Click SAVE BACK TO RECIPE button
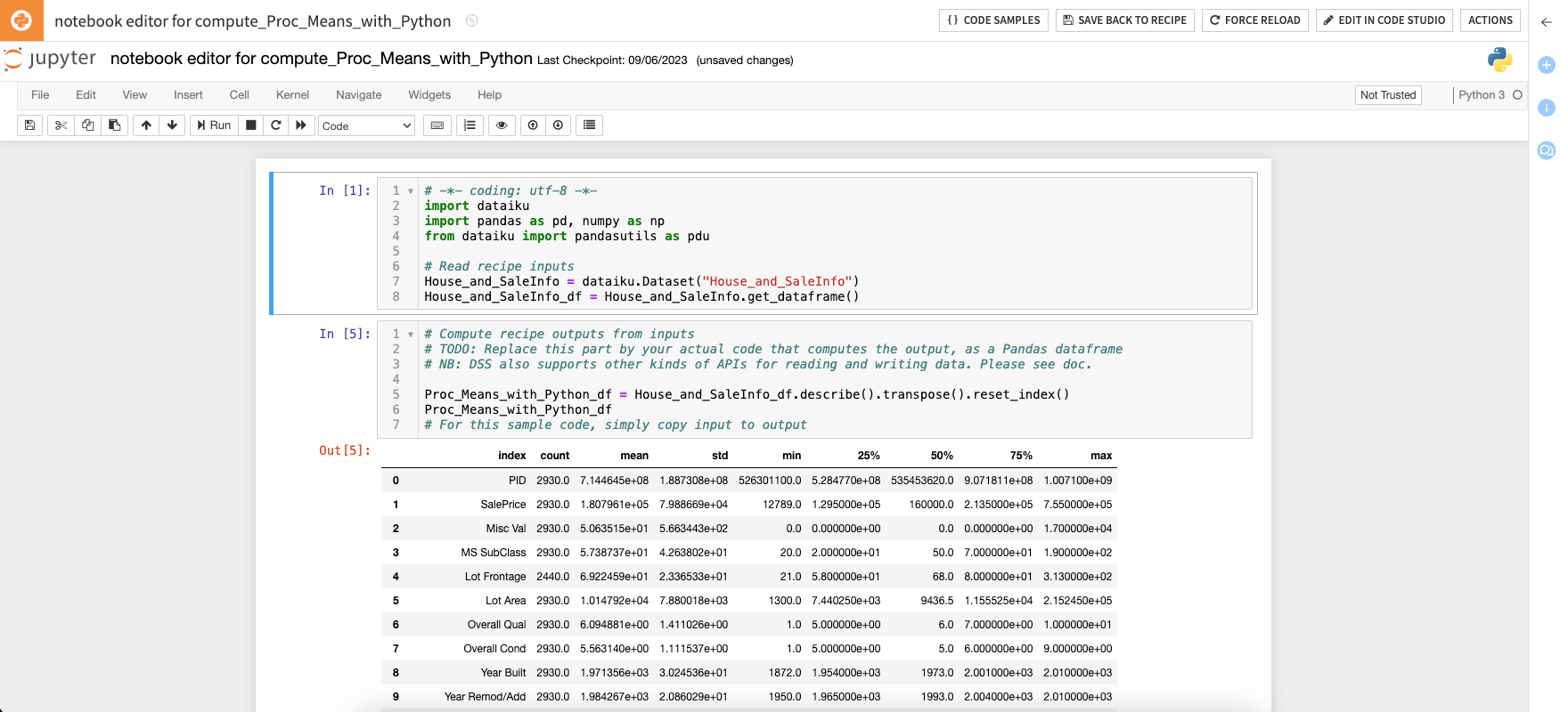The width and height of the screenshot is (1560, 712). pos(1124,20)
